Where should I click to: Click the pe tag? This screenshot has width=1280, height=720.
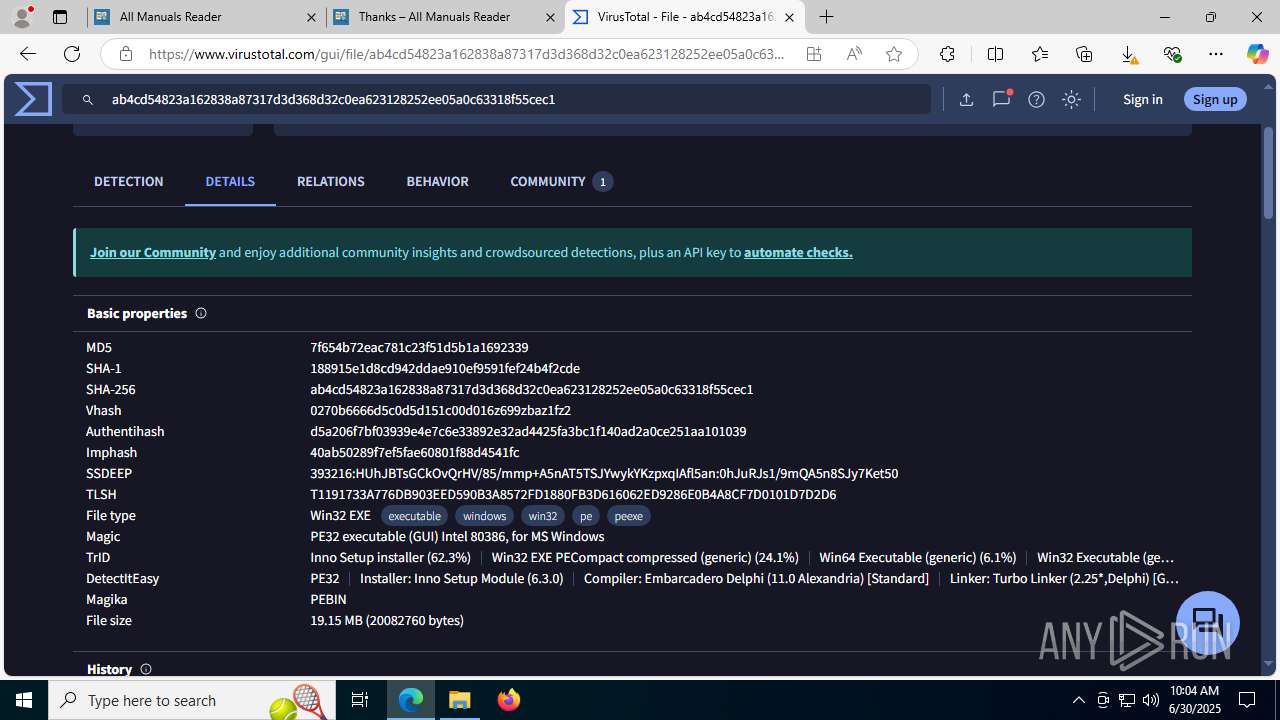586,516
